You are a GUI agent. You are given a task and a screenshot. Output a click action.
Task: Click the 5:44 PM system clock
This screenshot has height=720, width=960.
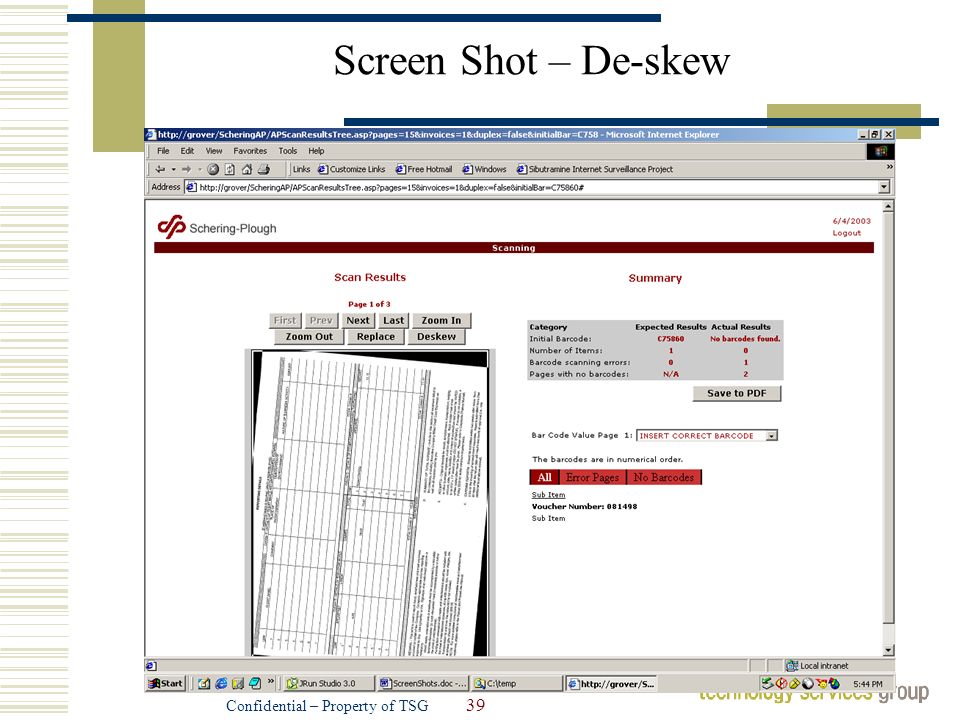pos(868,684)
